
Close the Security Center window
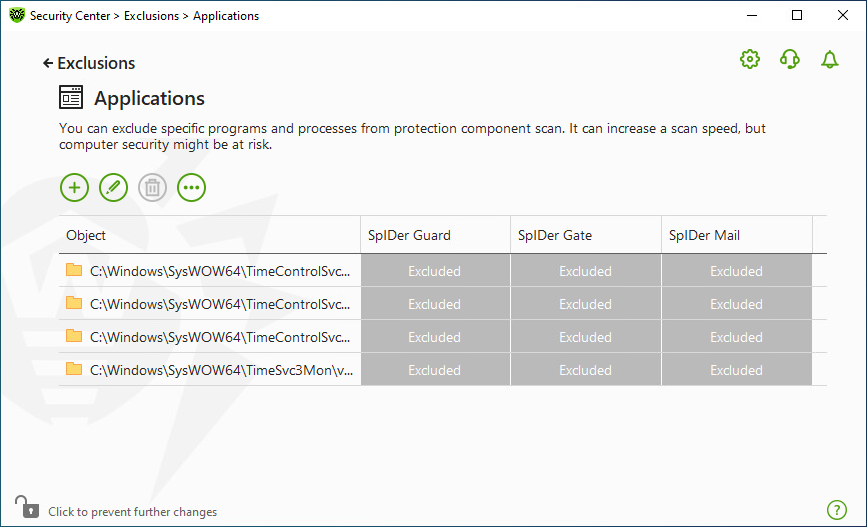click(x=843, y=15)
